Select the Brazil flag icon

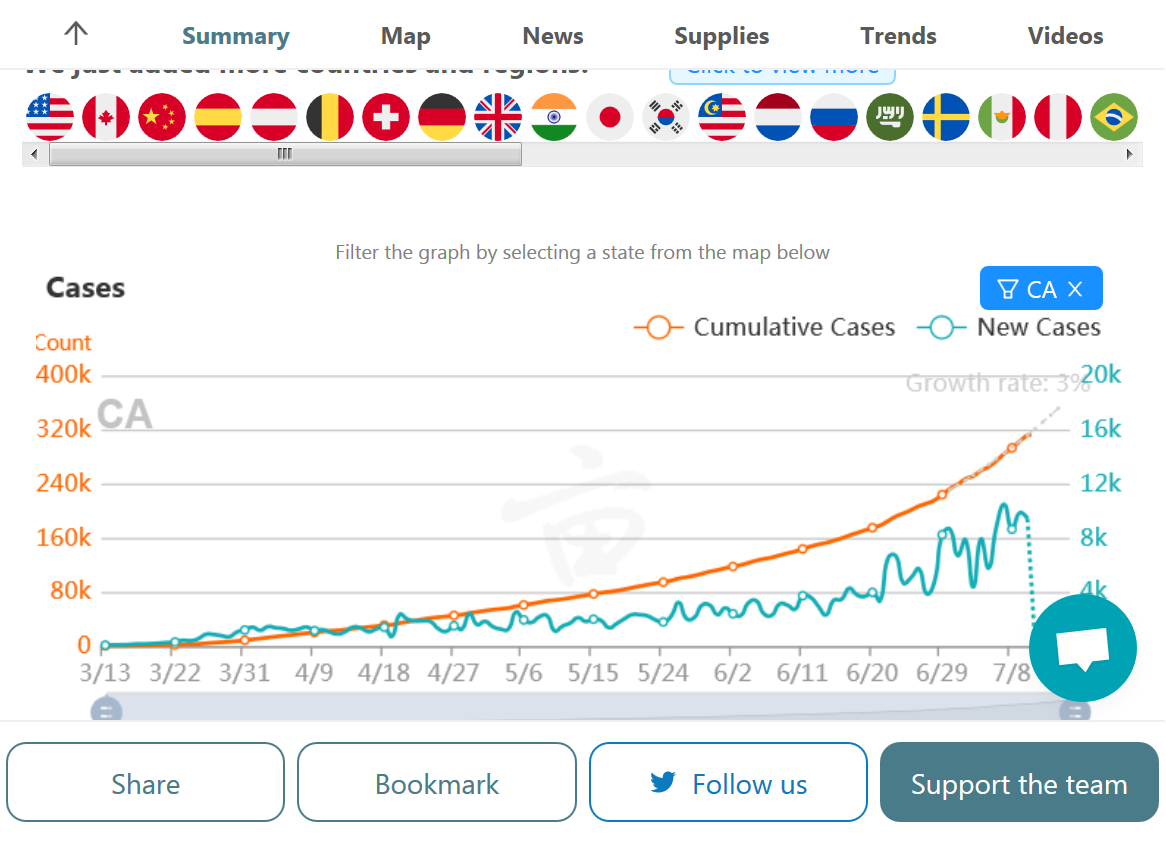[x=1114, y=117]
